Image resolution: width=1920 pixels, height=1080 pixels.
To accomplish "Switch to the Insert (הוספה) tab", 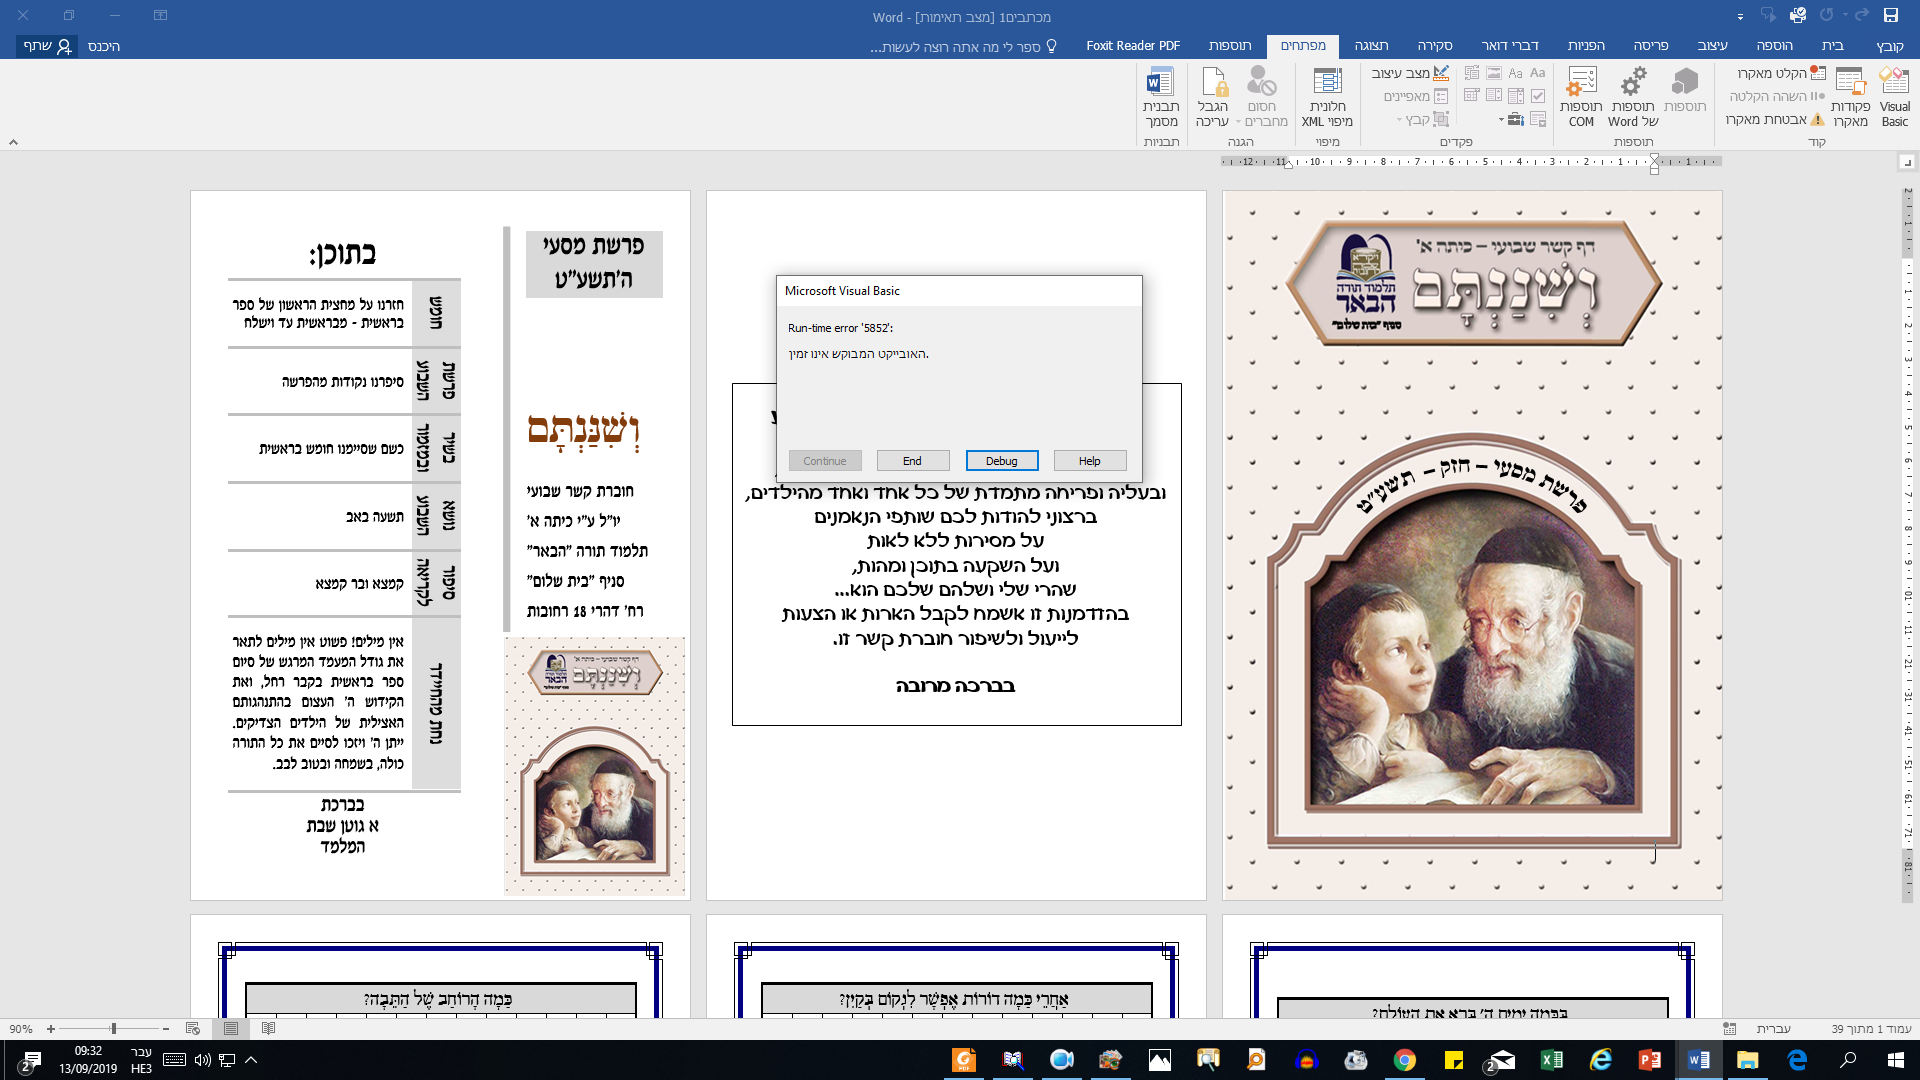I will (1774, 45).
